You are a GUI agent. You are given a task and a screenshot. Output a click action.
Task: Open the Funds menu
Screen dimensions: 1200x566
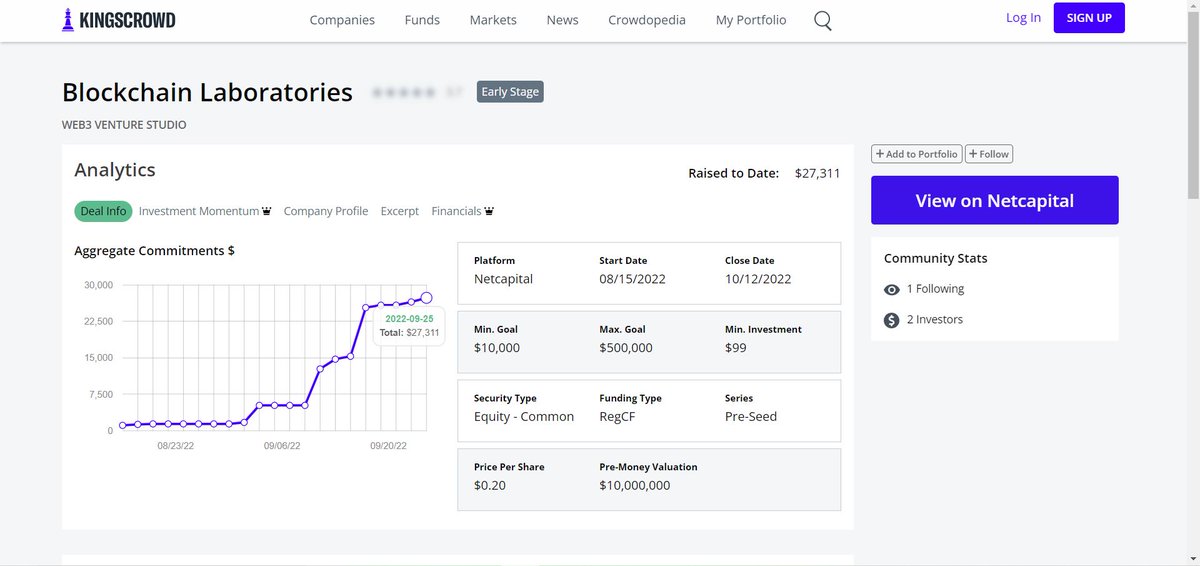click(422, 20)
